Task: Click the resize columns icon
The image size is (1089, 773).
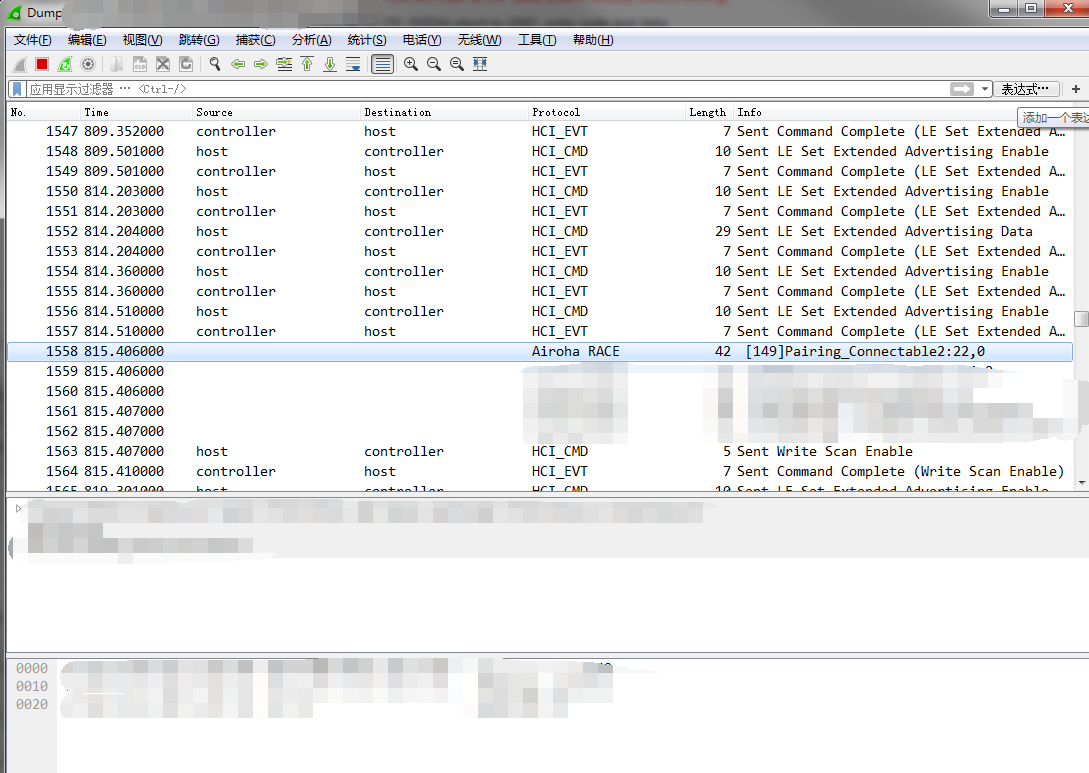Action: [x=480, y=65]
